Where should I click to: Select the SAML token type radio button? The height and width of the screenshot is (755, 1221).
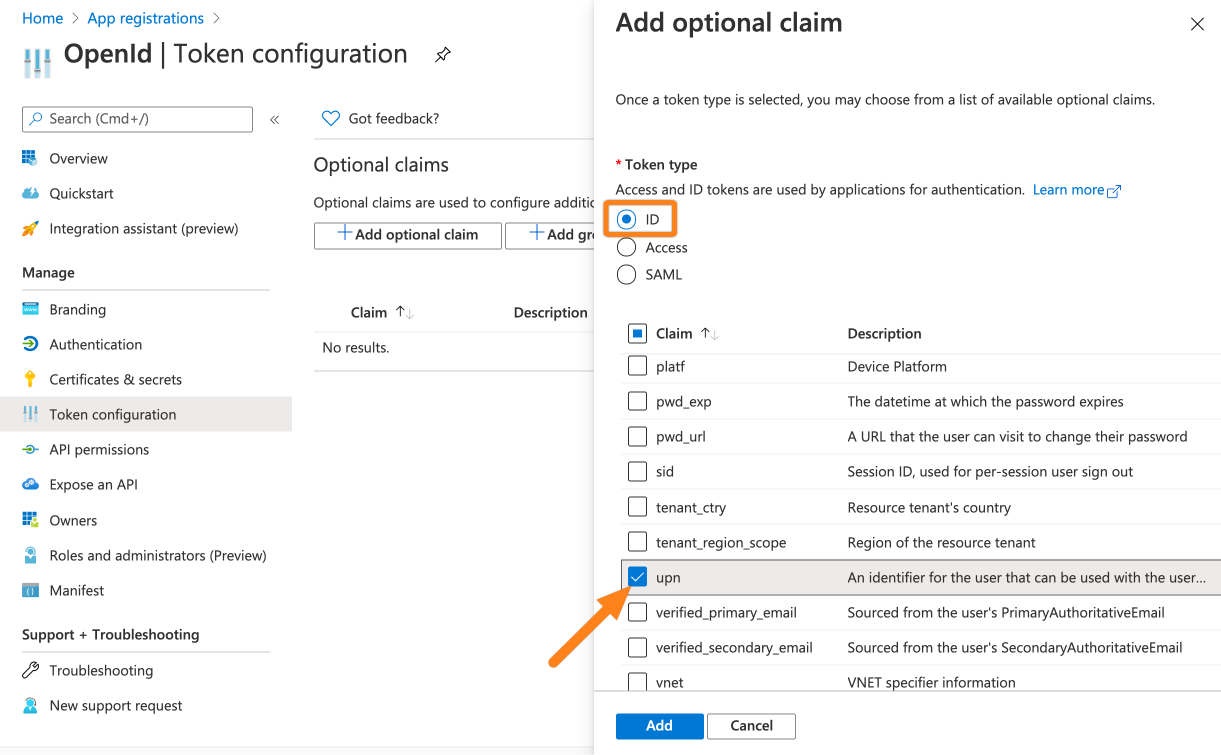[x=627, y=274]
